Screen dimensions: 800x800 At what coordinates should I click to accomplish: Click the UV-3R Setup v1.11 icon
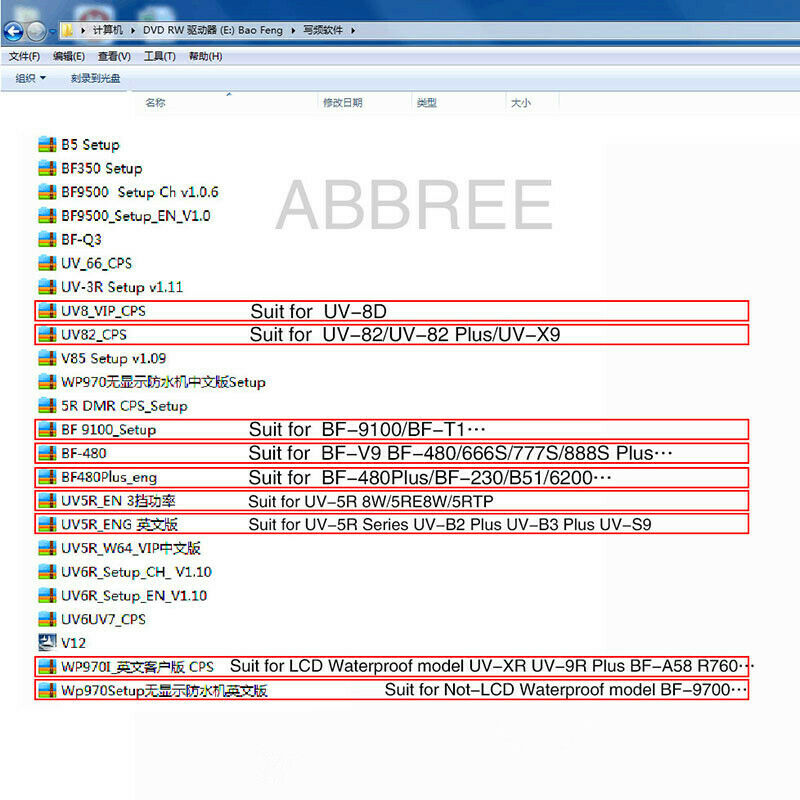47,287
